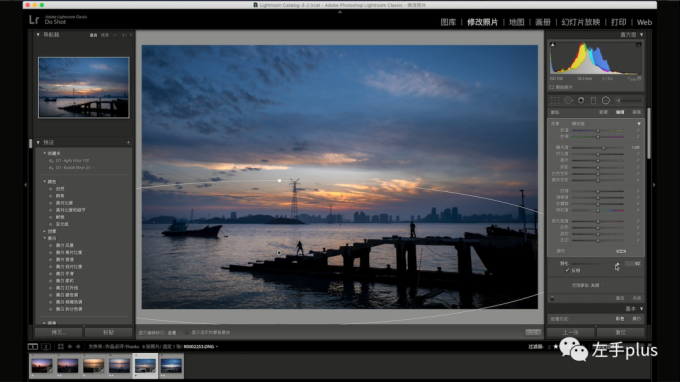Viewport: 680px width, 382px height.
Task: Click the navigator preview image
Action: pos(83,87)
